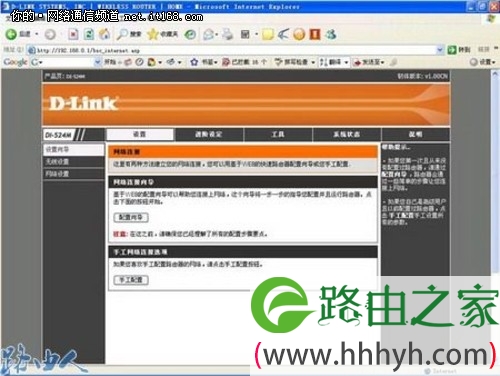Viewport: 500px width, 376px height.
Task: Click the Stop icon with red X
Action: [x=73, y=34]
